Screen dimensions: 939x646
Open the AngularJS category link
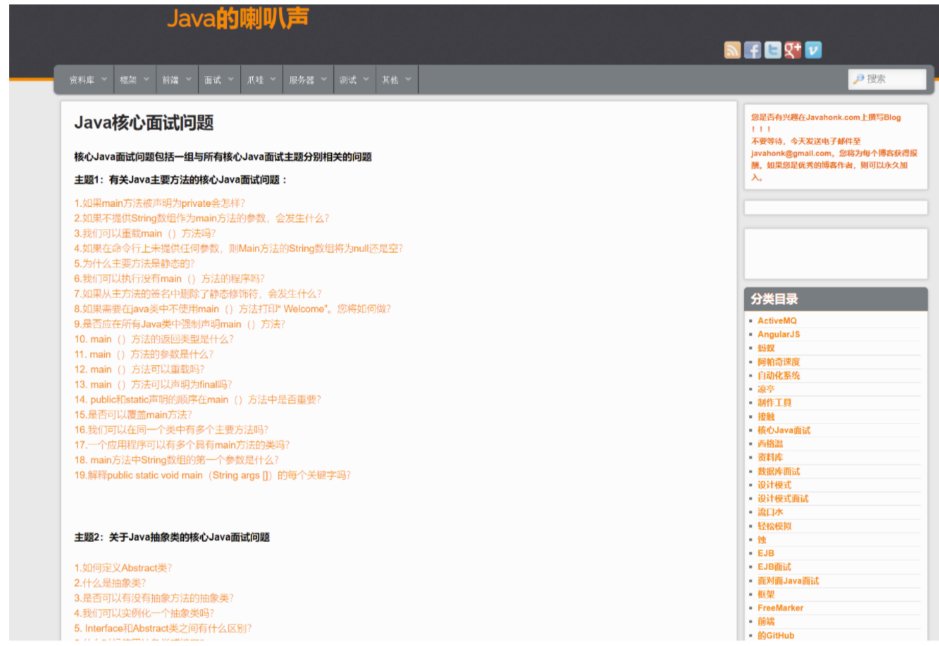tap(779, 335)
